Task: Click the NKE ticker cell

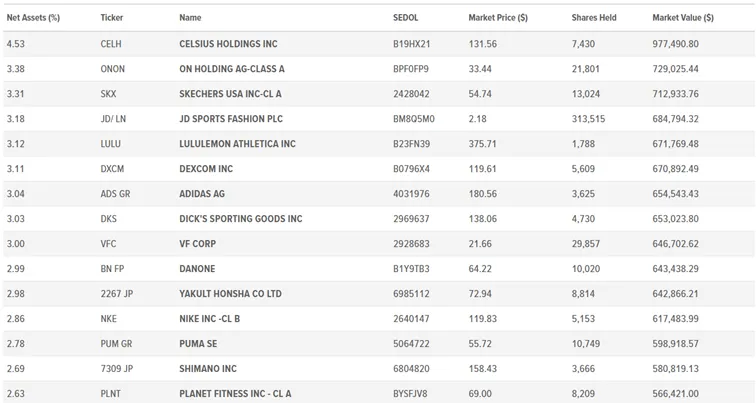Action: (108, 319)
